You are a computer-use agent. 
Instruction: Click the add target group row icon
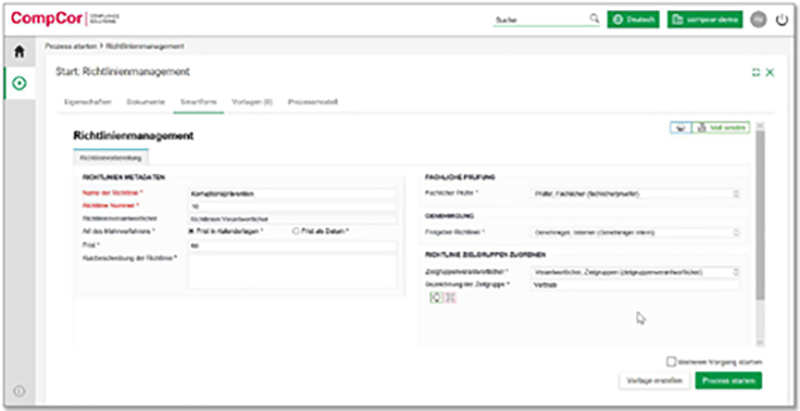click(435, 298)
